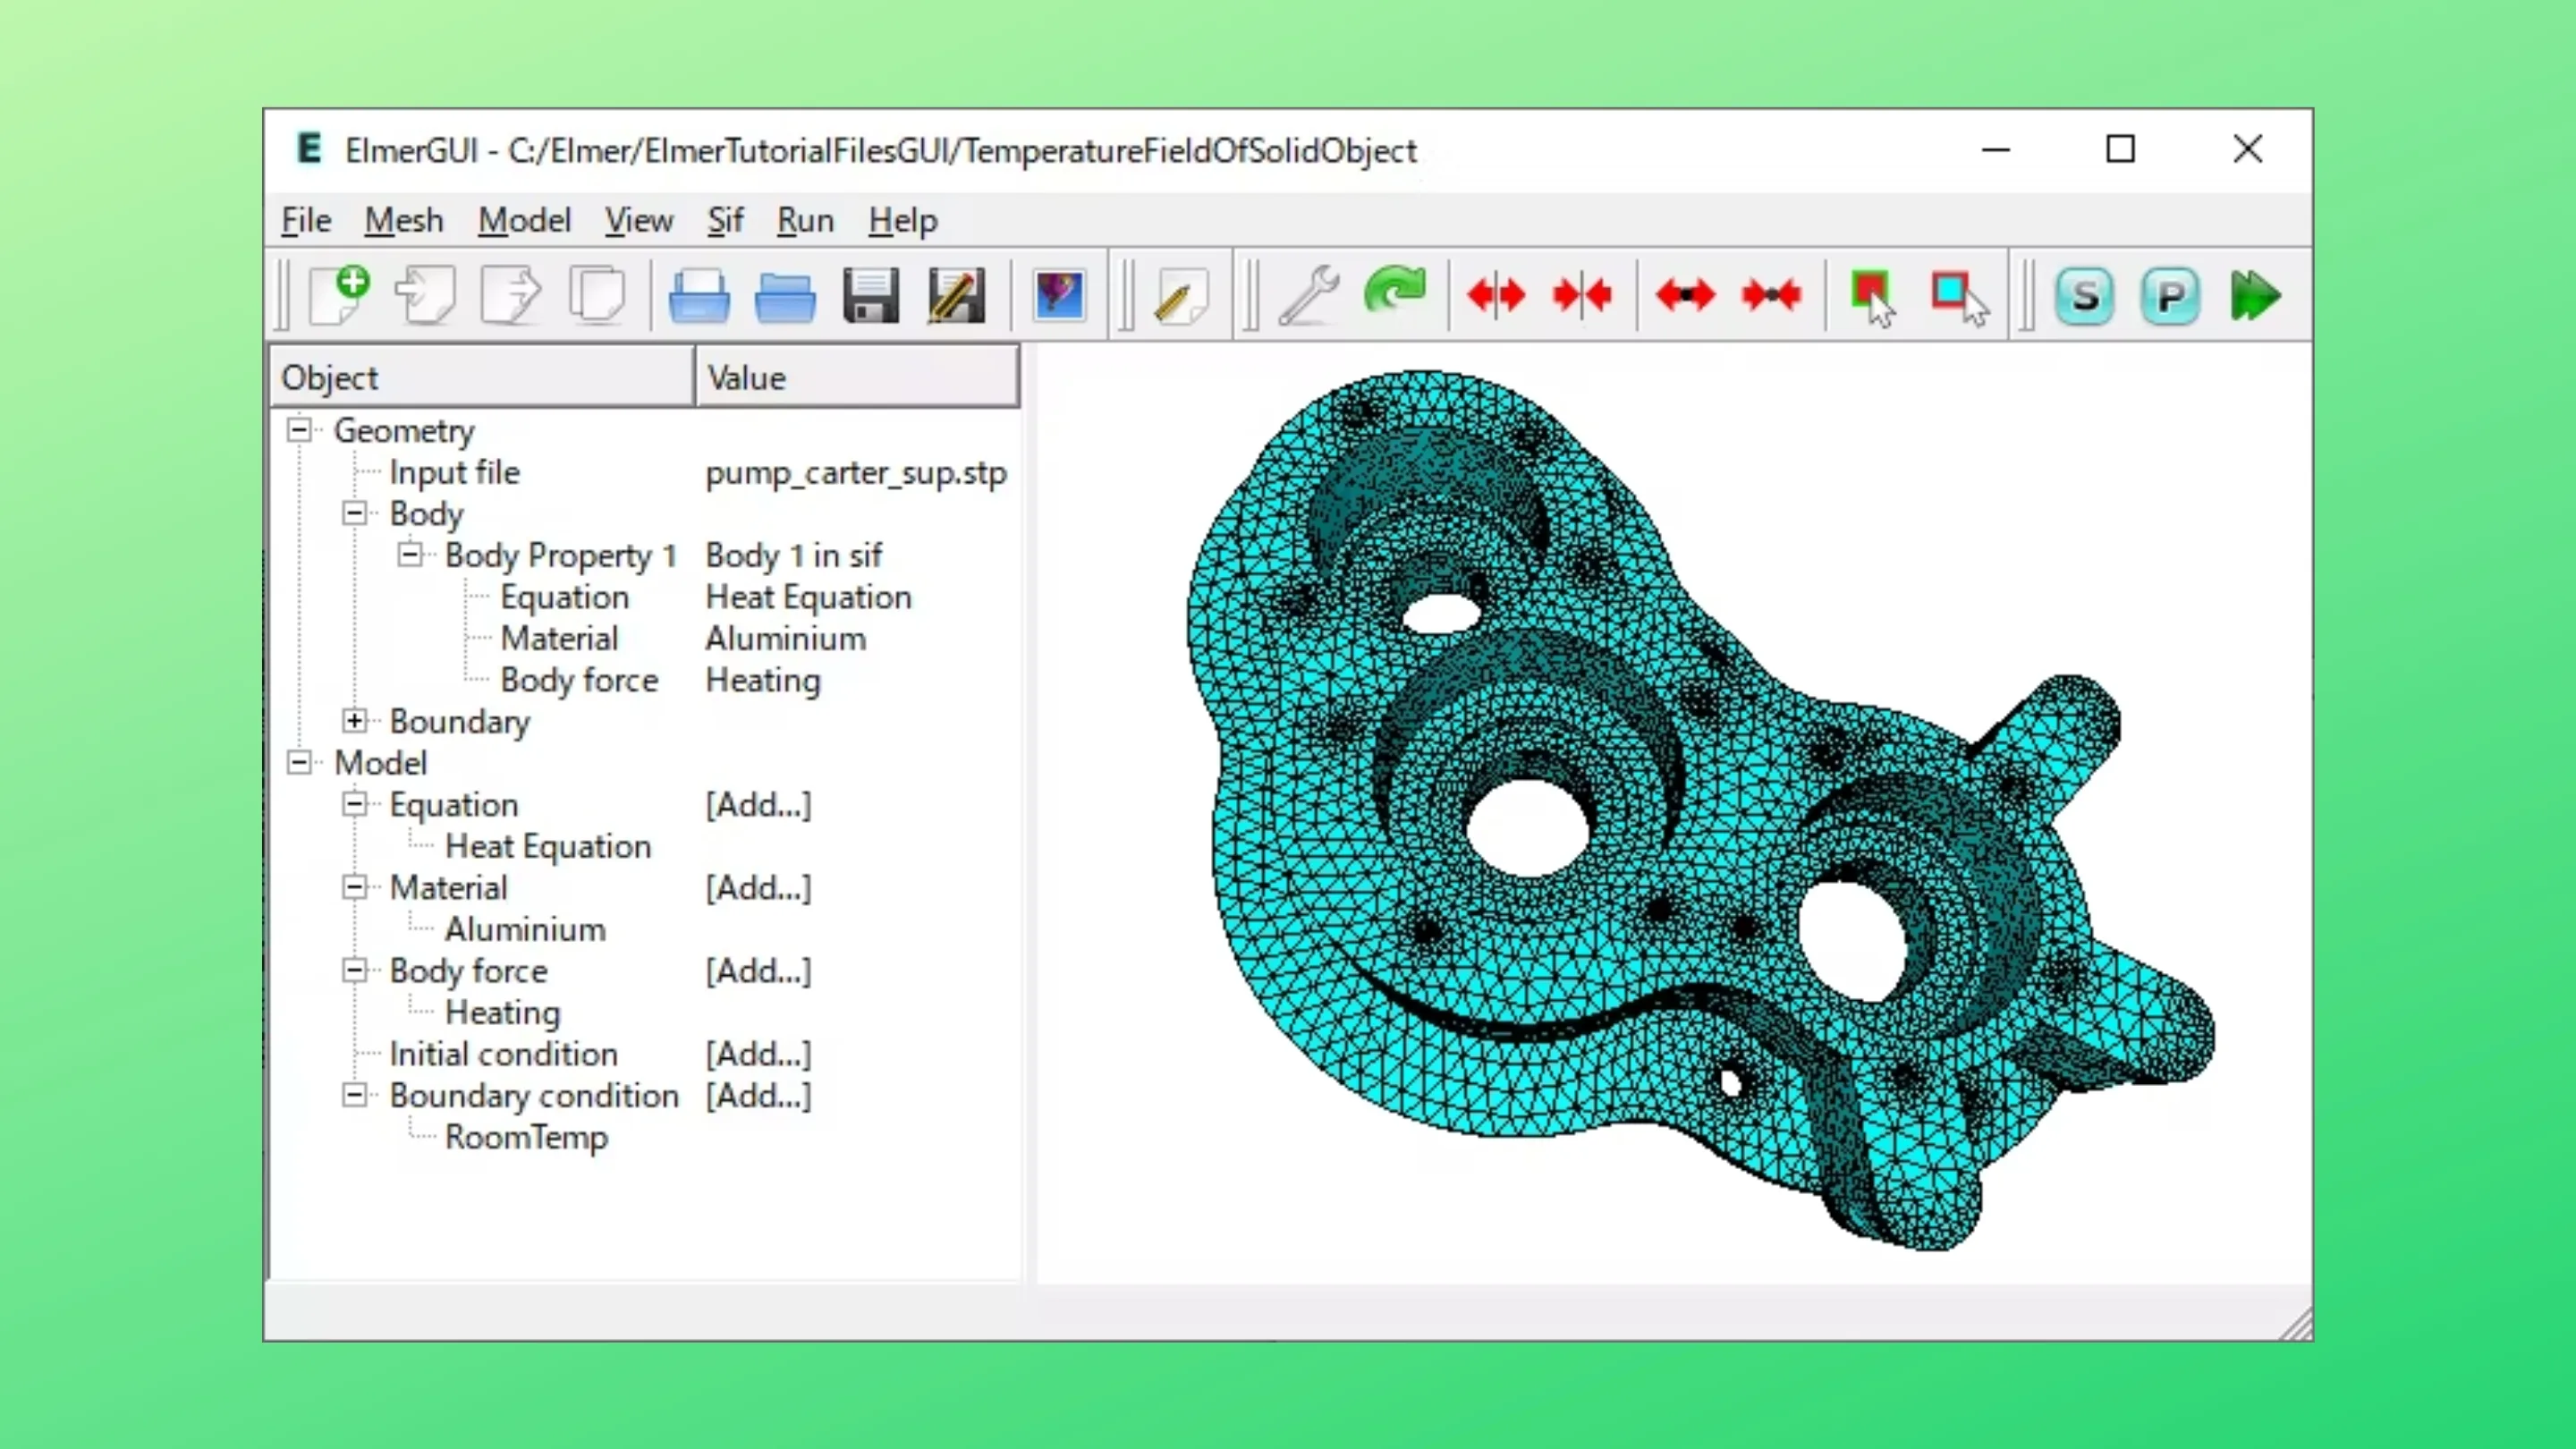The image size is (2576, 1449).
Task: Select the Material row under Body Property 1
Action: click(x=559, y=638)
